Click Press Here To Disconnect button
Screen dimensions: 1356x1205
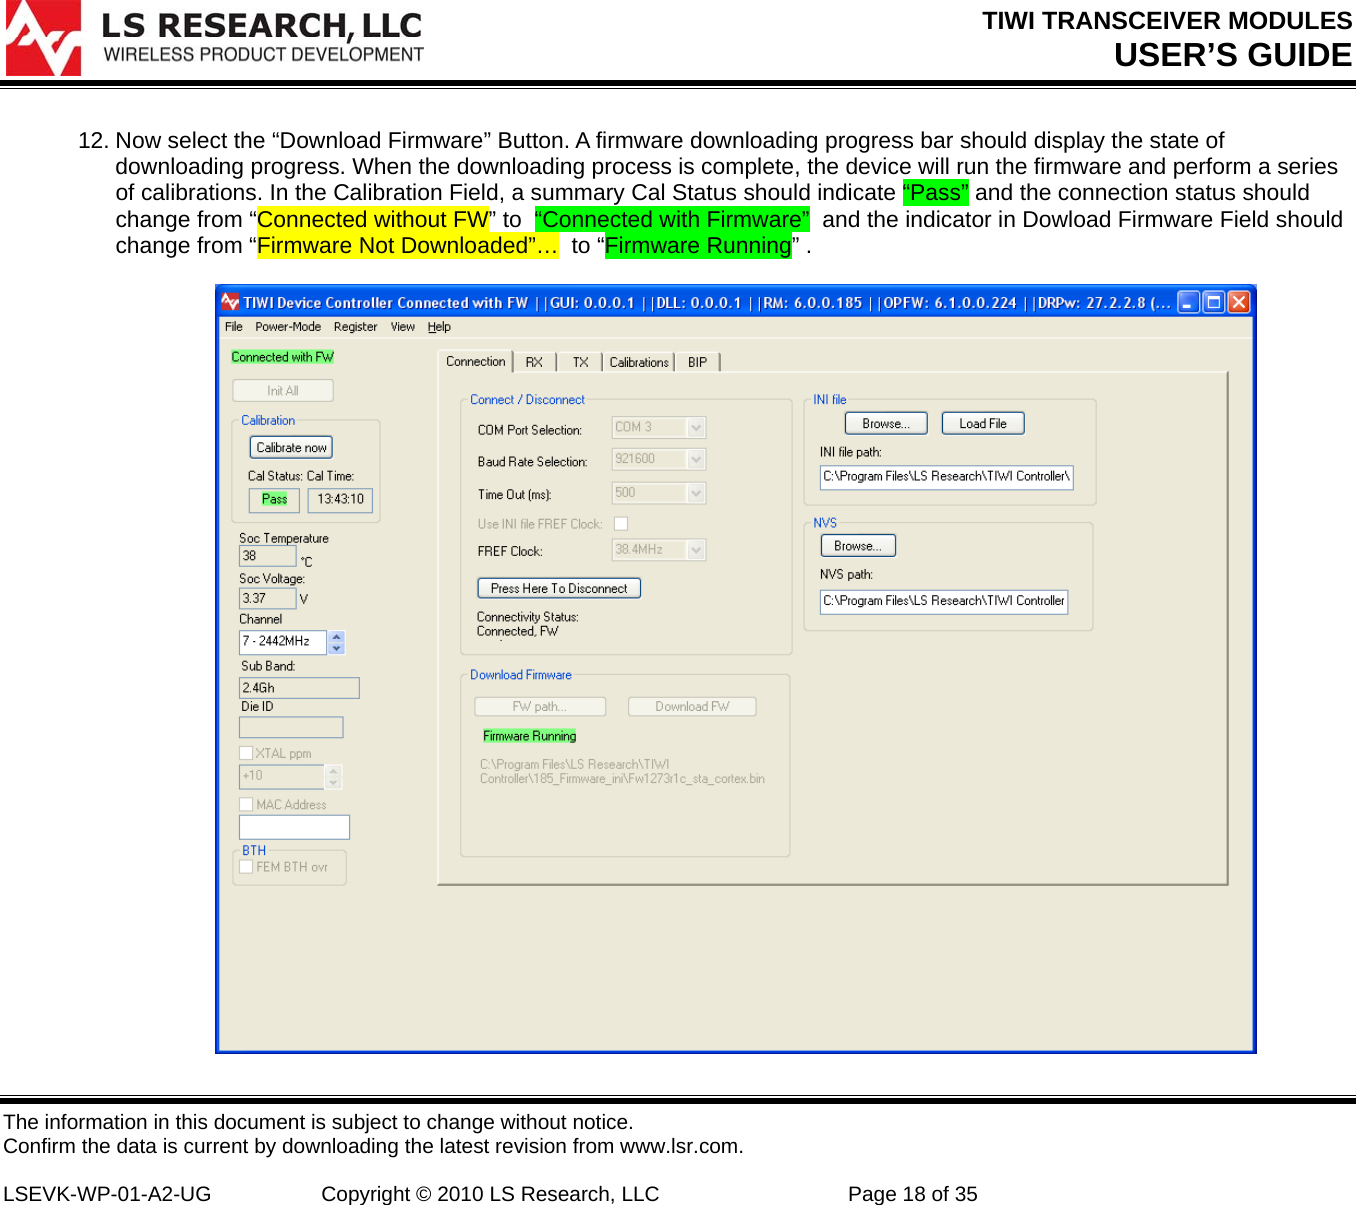pos(559,589)
